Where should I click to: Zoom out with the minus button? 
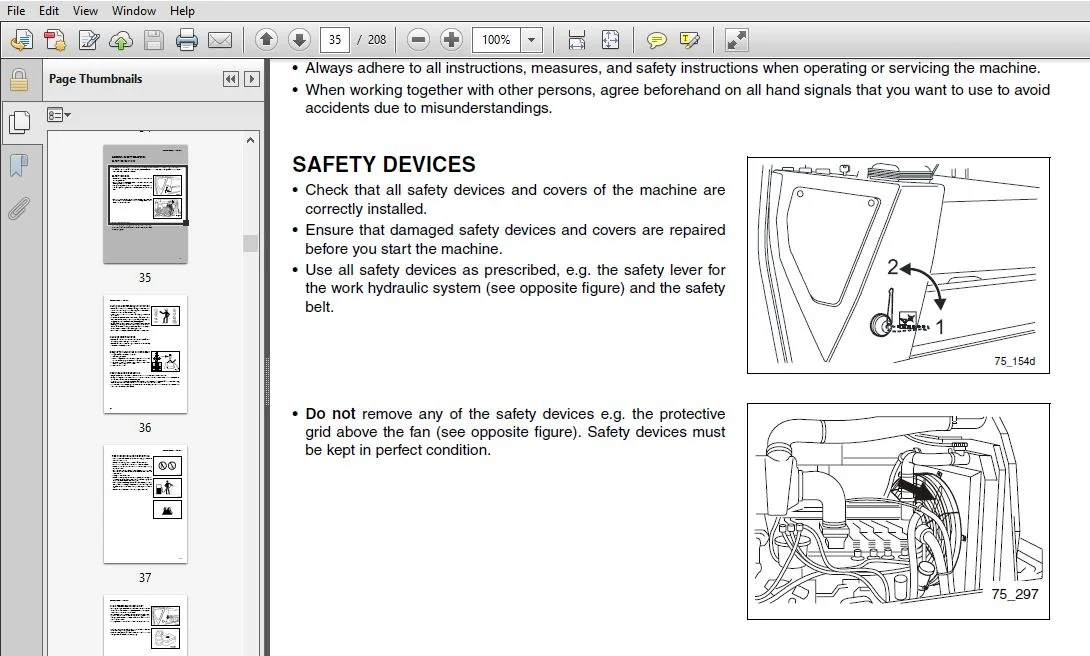418,40
